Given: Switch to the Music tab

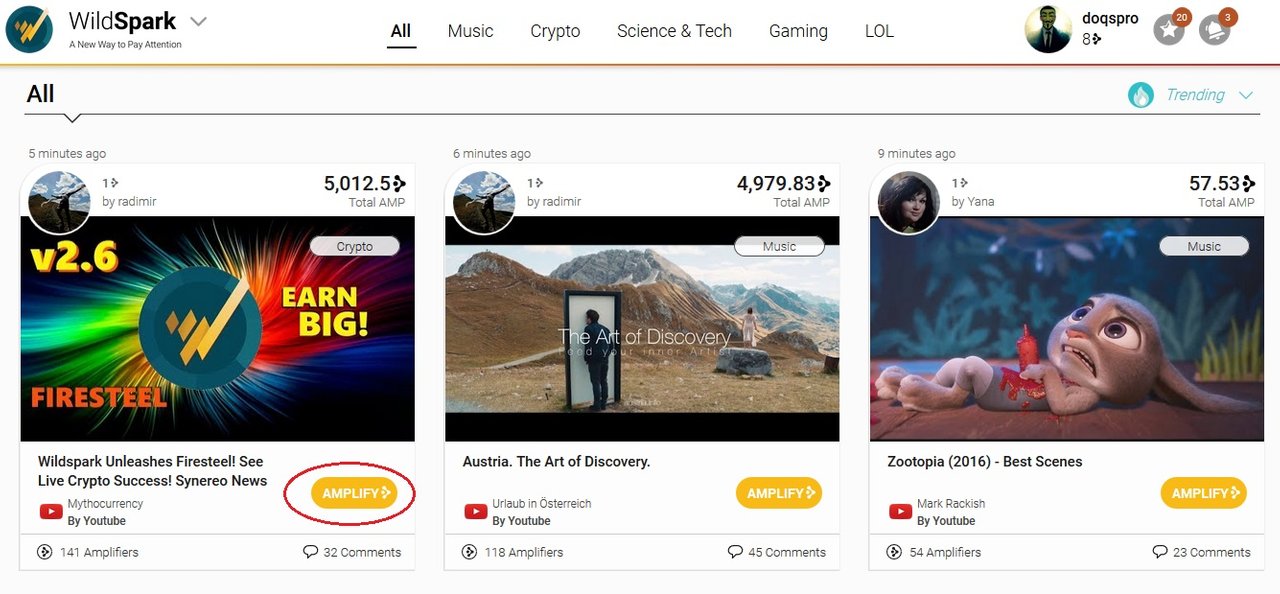Looking at the screenshot, I should [x=470, y=31].
